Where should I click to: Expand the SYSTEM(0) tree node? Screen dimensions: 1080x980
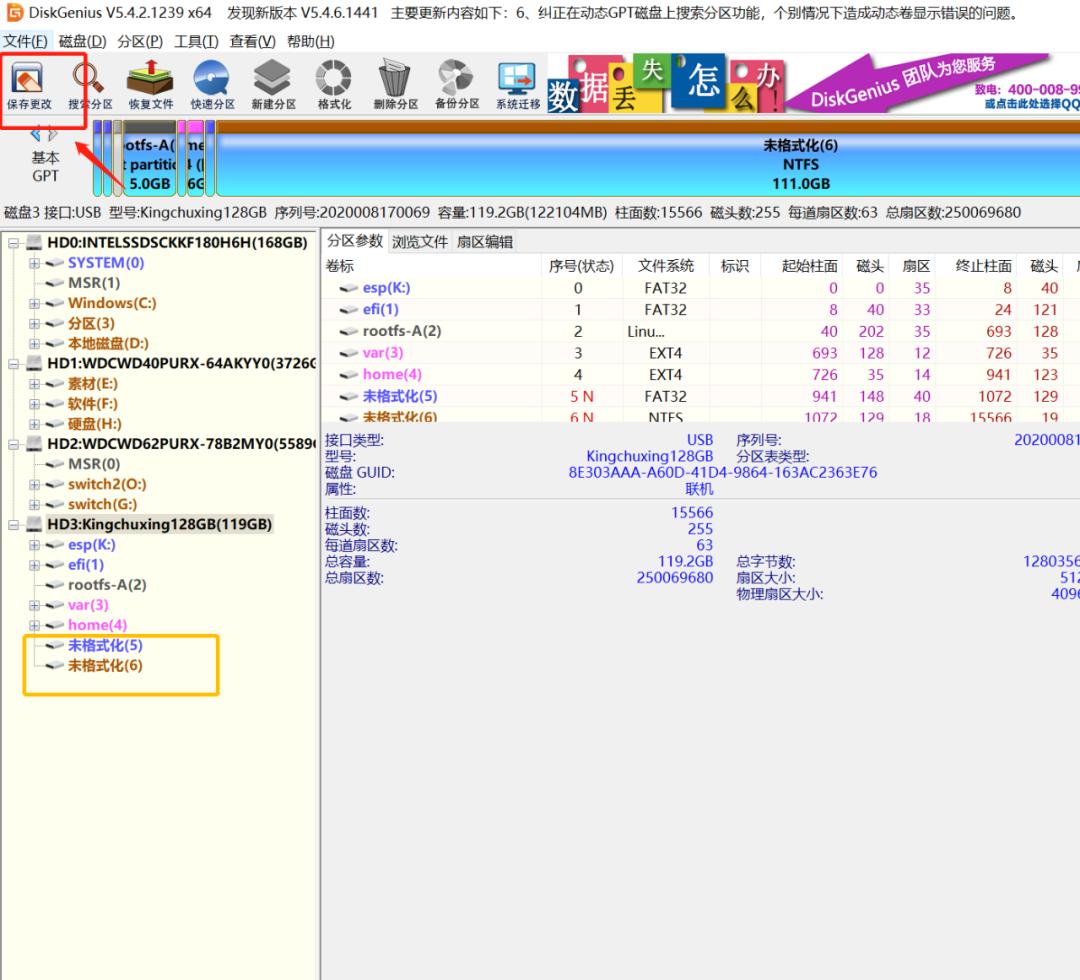[35, 263]
